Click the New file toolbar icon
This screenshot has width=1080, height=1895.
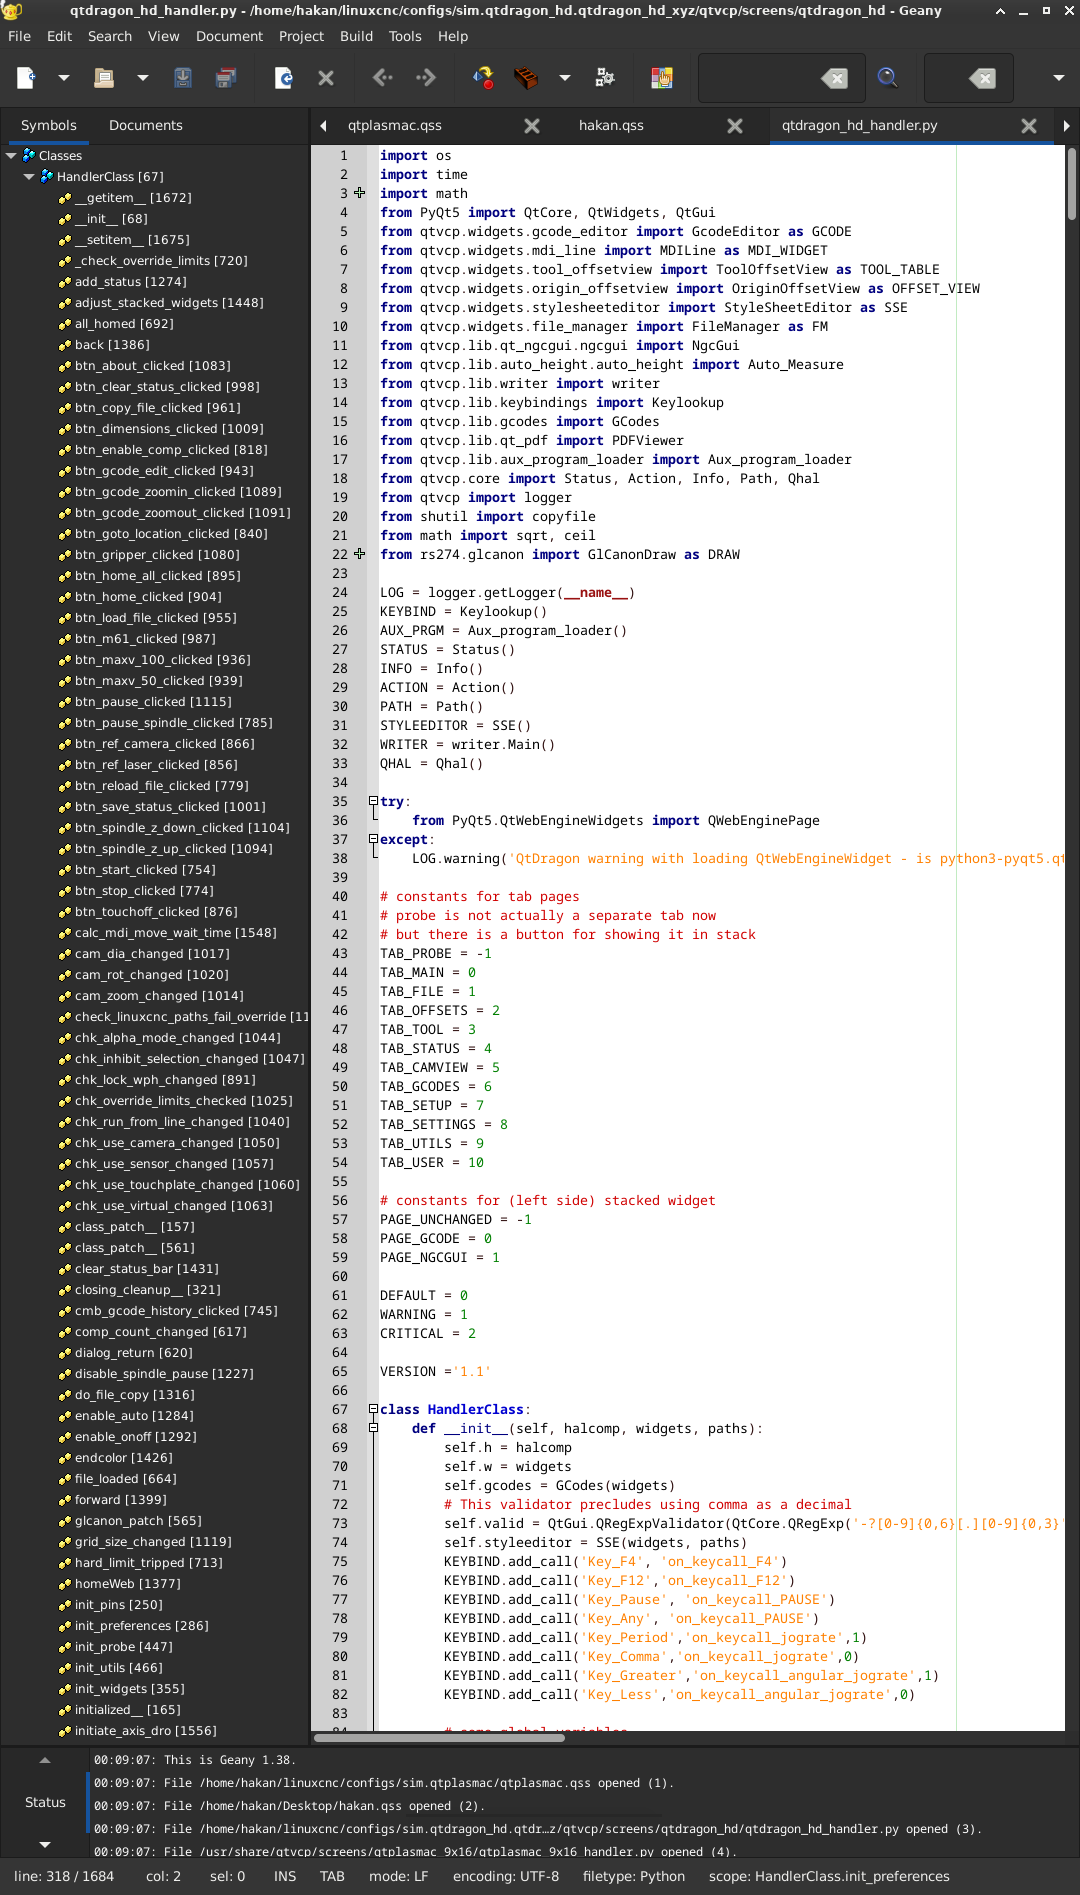click(x=26, y=78)
